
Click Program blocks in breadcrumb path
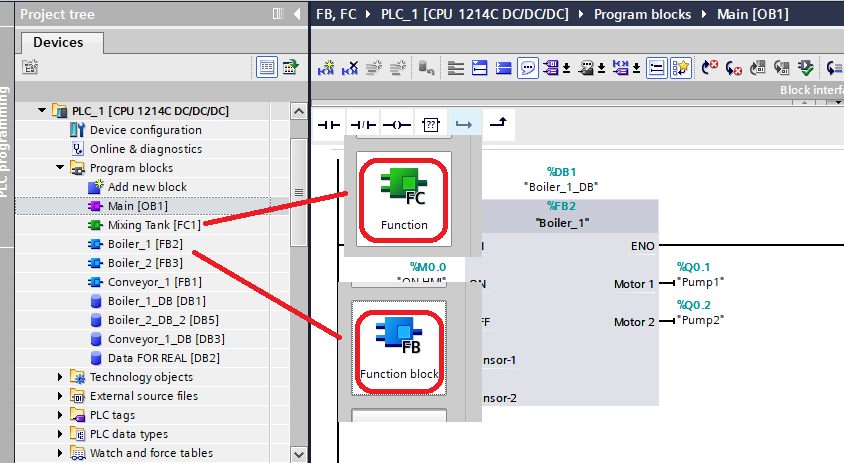click(642, 14)
